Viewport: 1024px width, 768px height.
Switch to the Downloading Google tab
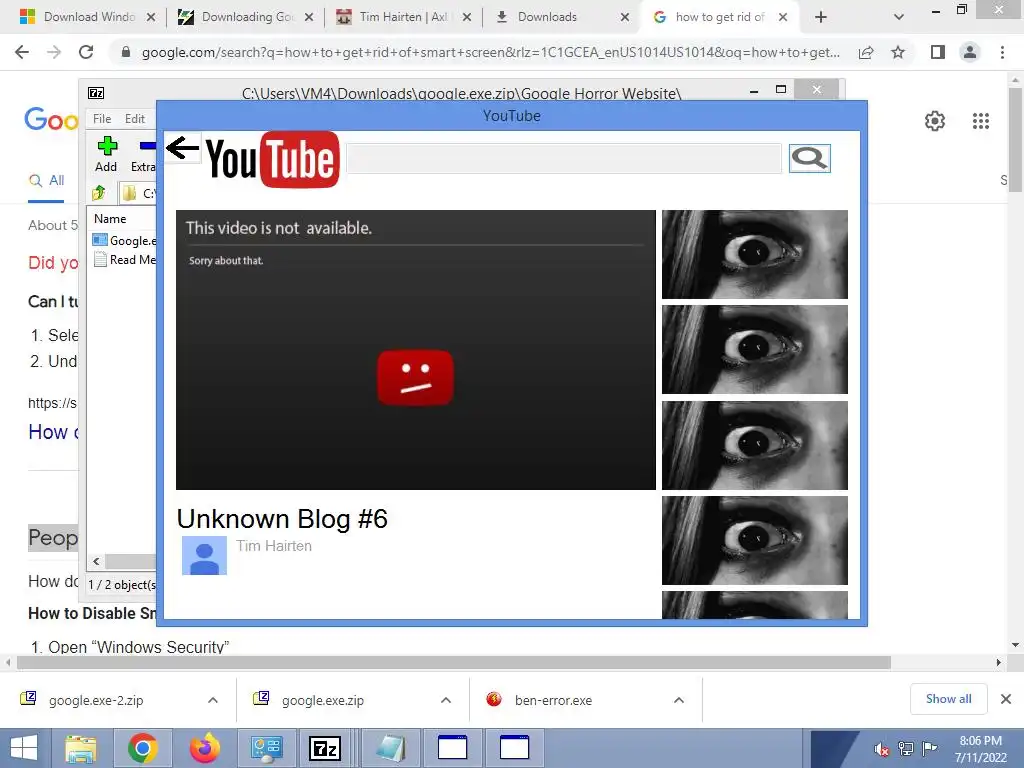coord(246,17)
